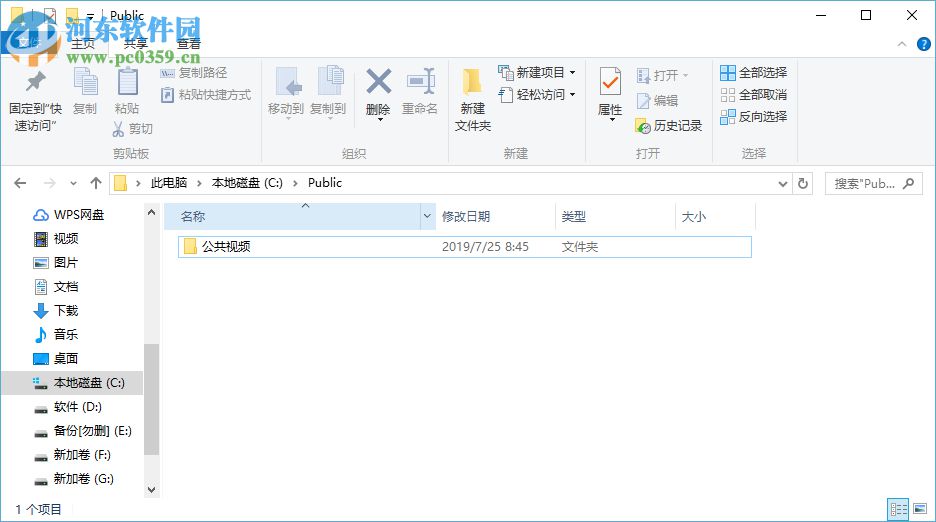Click 本地磁盘 (C:) in address path
This screenshot has width=936, height=522.
(247, 183)
